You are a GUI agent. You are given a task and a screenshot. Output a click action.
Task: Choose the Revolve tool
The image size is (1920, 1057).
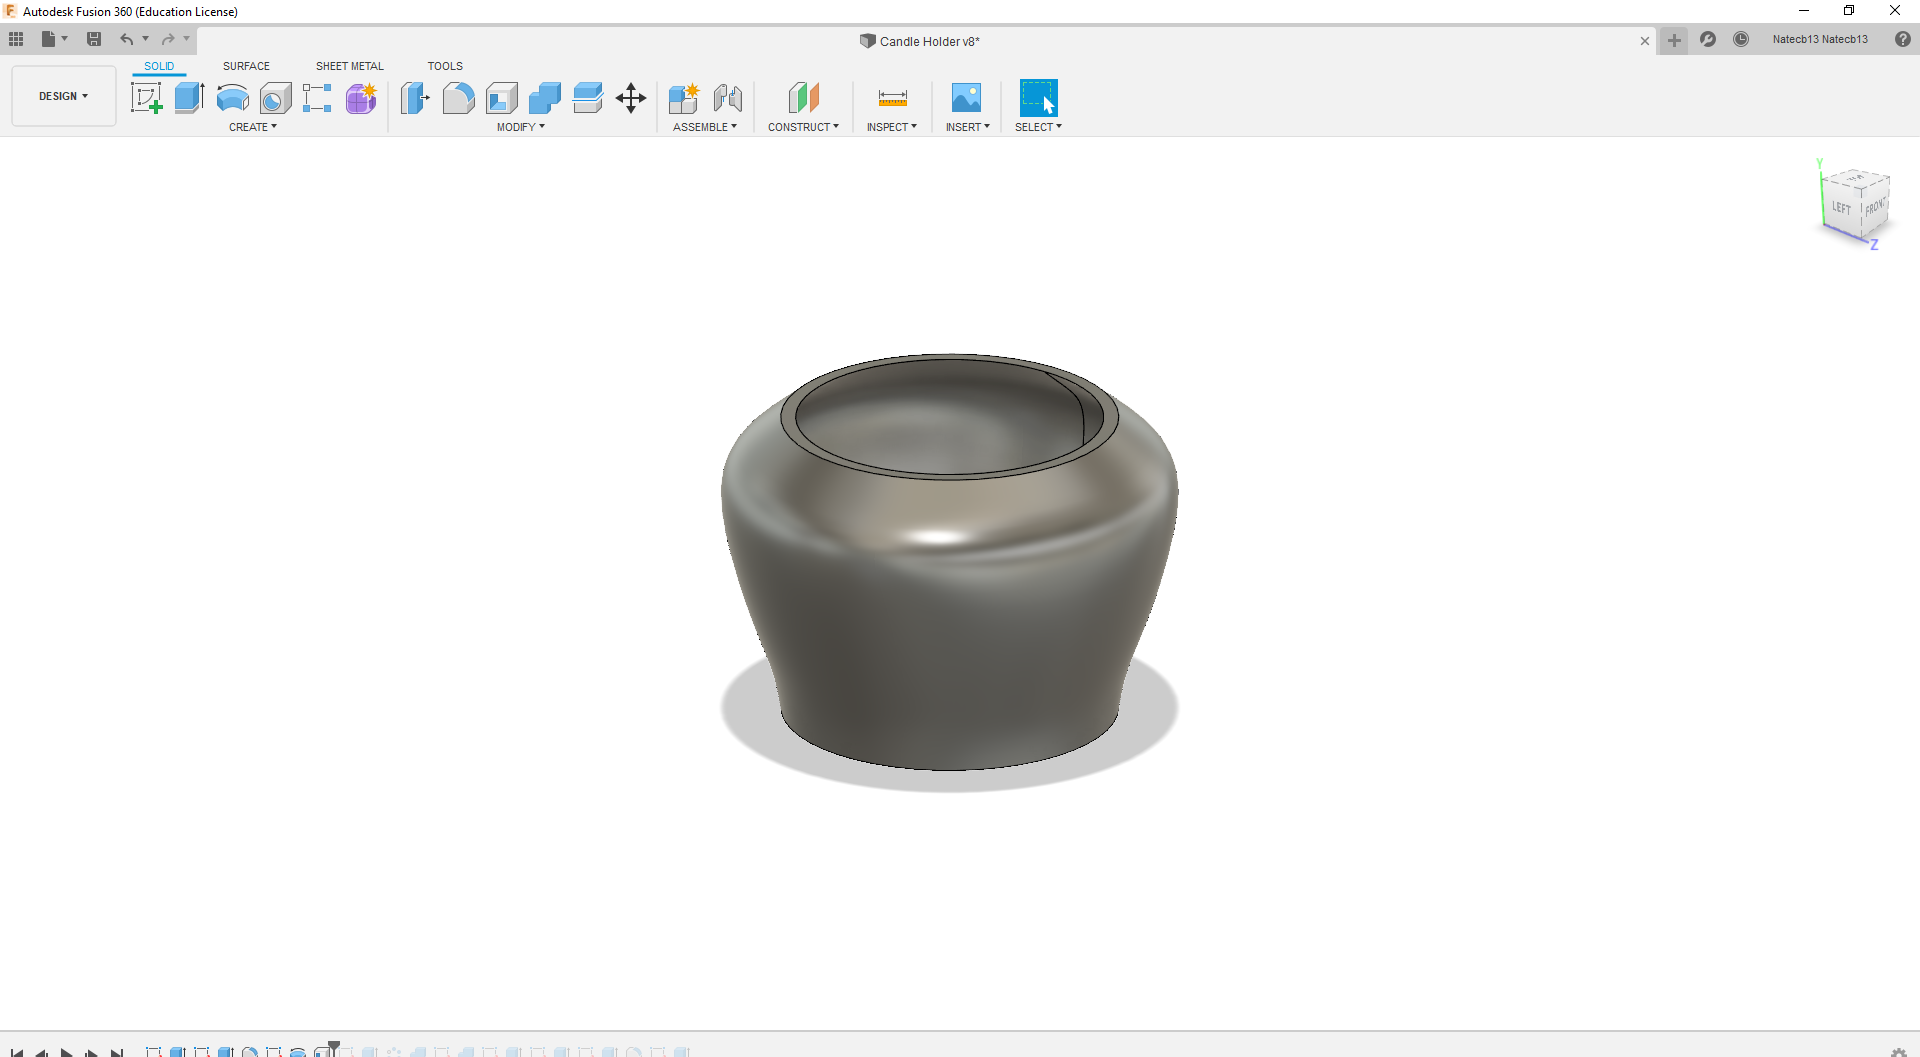pyautogui.click(x=232, y=98)
